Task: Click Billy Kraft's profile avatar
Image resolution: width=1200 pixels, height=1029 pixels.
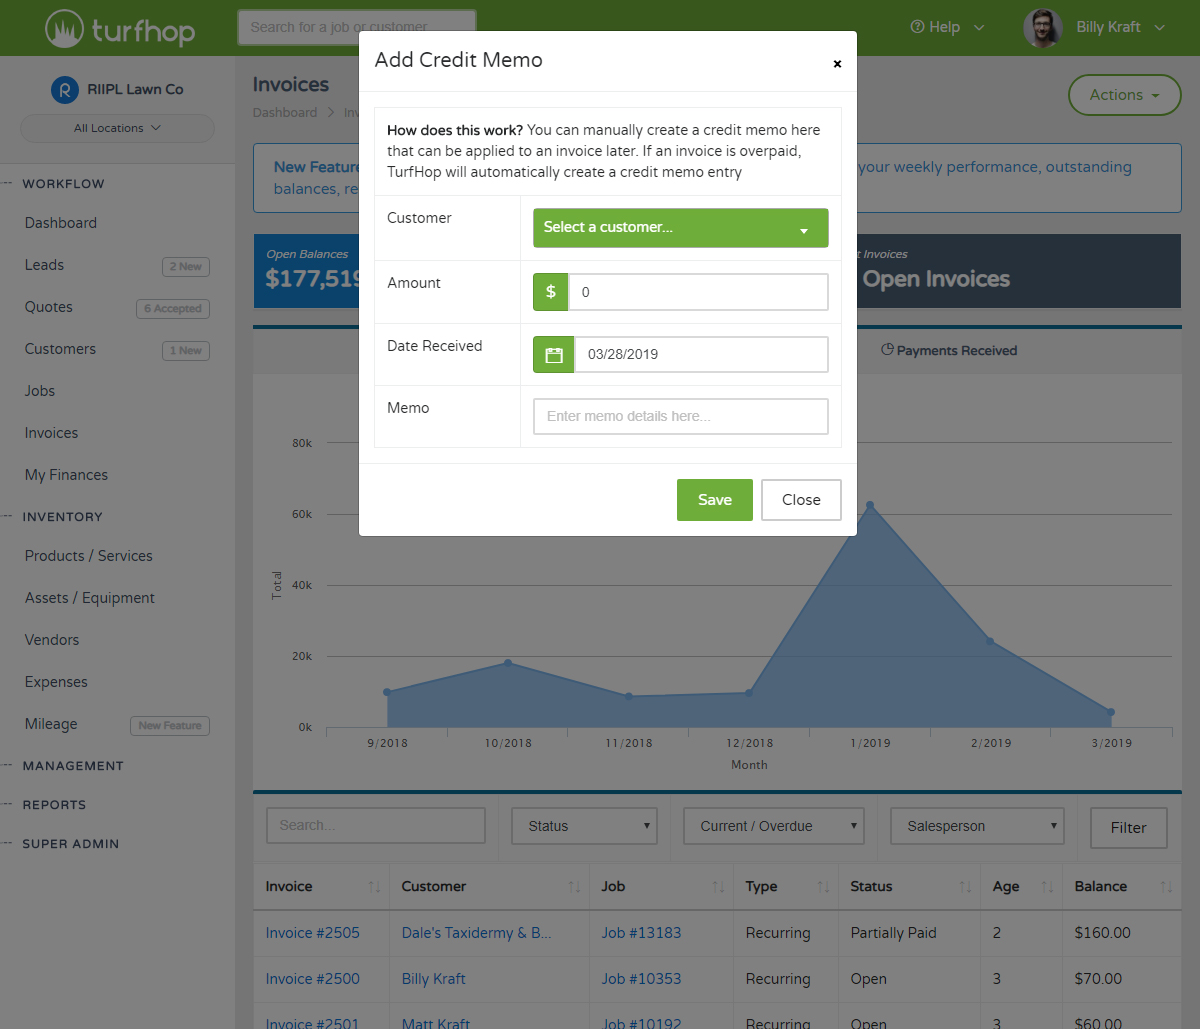Action: click(x=1042, y=28)
